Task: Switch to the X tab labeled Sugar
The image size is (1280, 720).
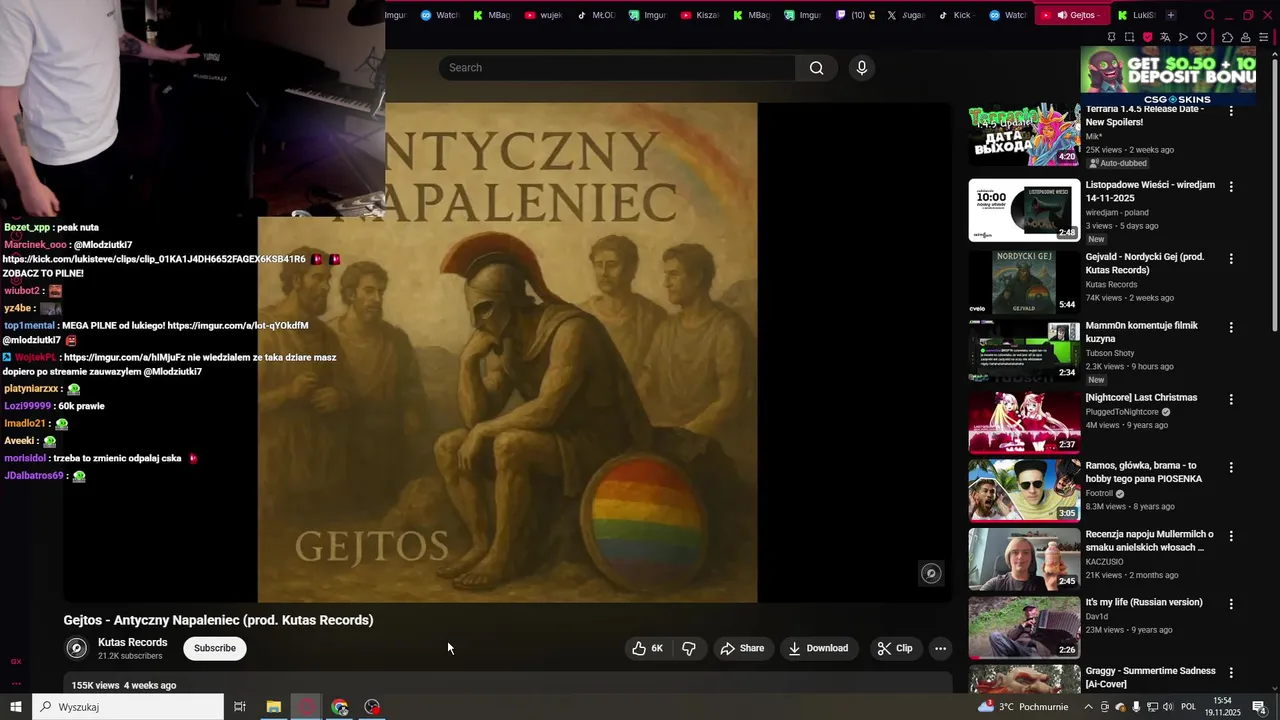Action: click(x=907, y=15)
